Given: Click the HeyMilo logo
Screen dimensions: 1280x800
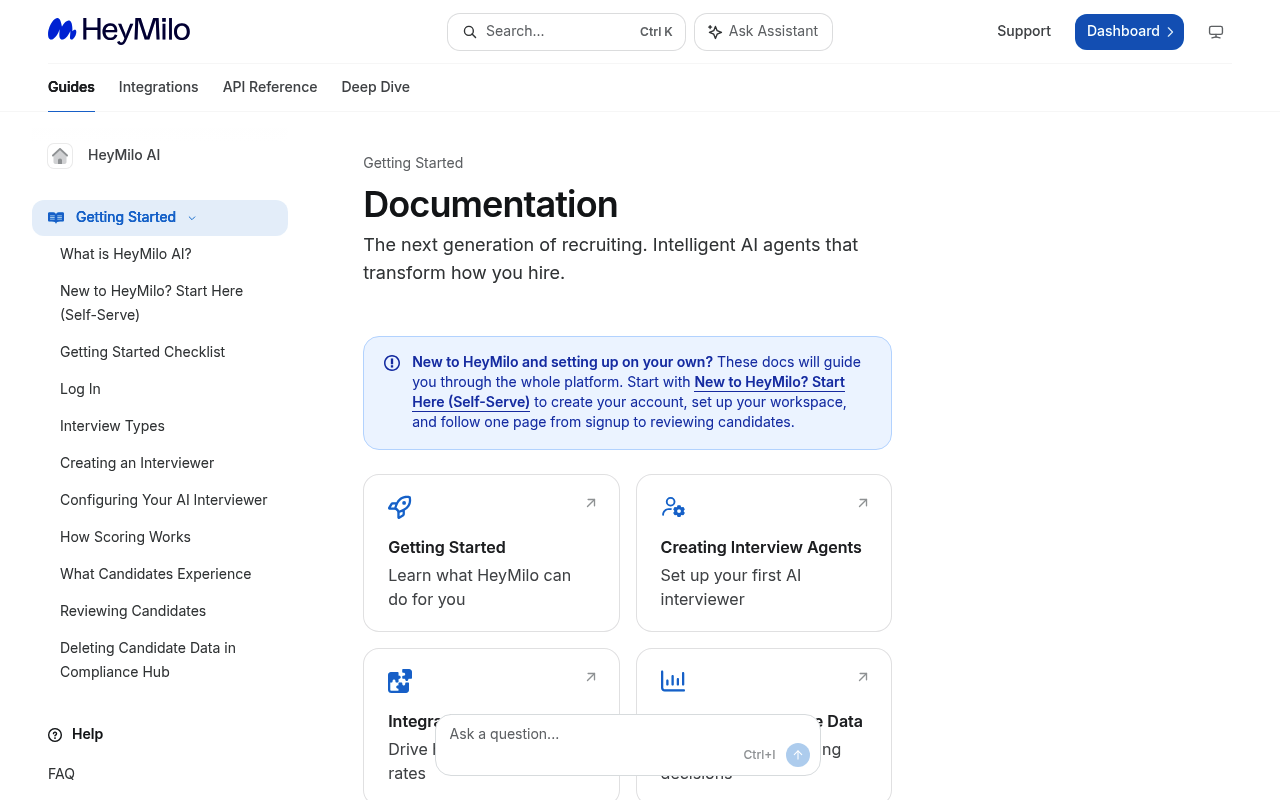Looking at the screenshot, I should (119, 31).
